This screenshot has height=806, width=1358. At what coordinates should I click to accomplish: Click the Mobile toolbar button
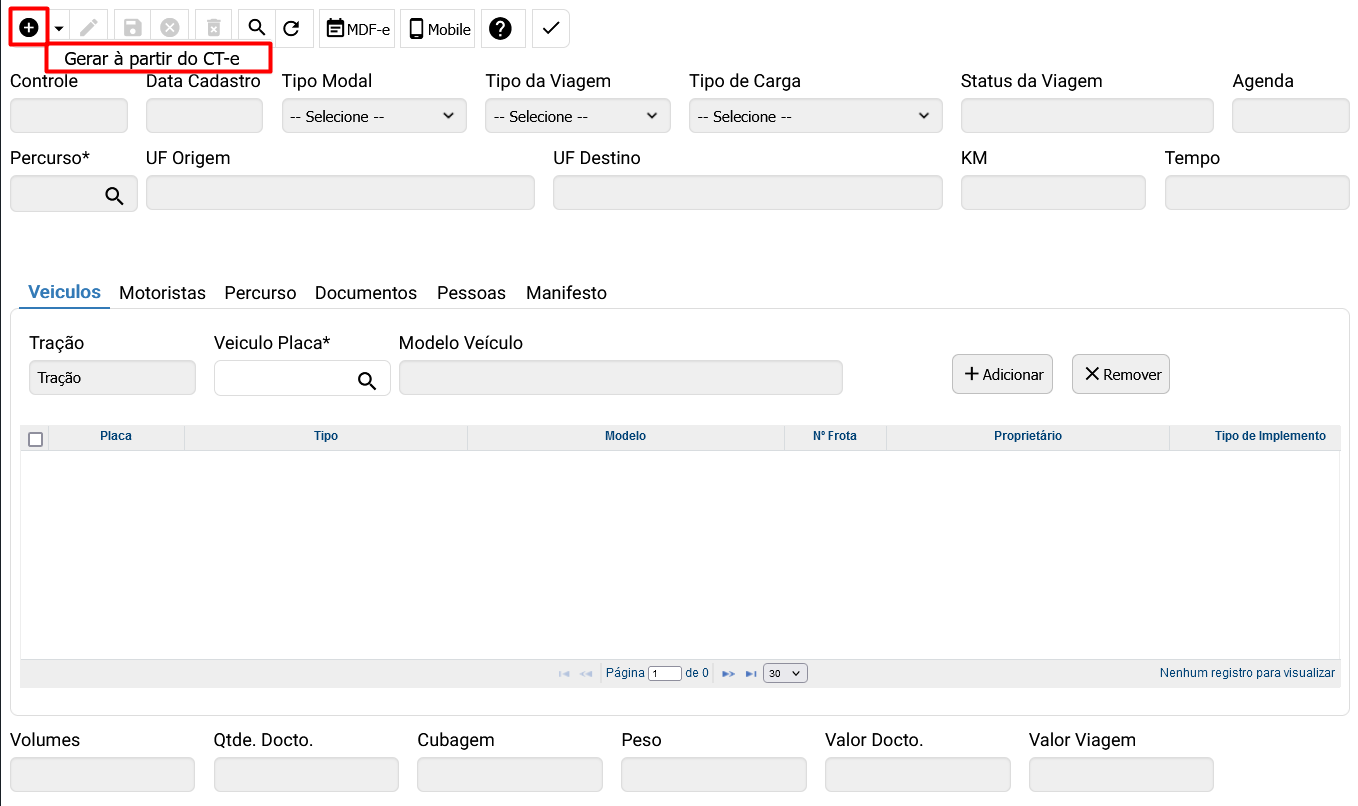[439, 29]
